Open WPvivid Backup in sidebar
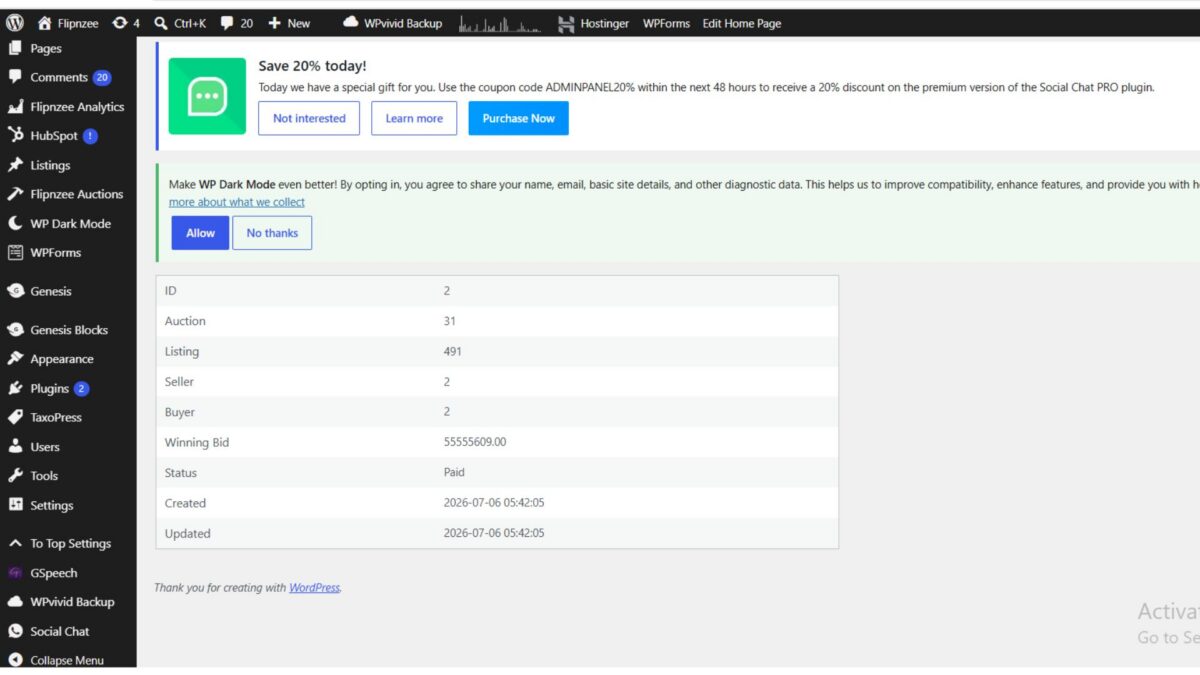The image size is (1200, 675). tap(72, 602)
